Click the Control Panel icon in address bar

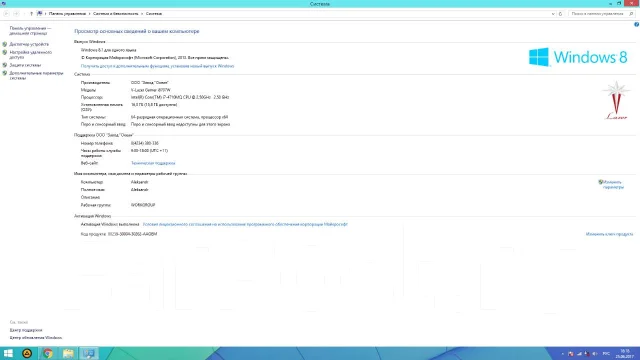[40, 13]
